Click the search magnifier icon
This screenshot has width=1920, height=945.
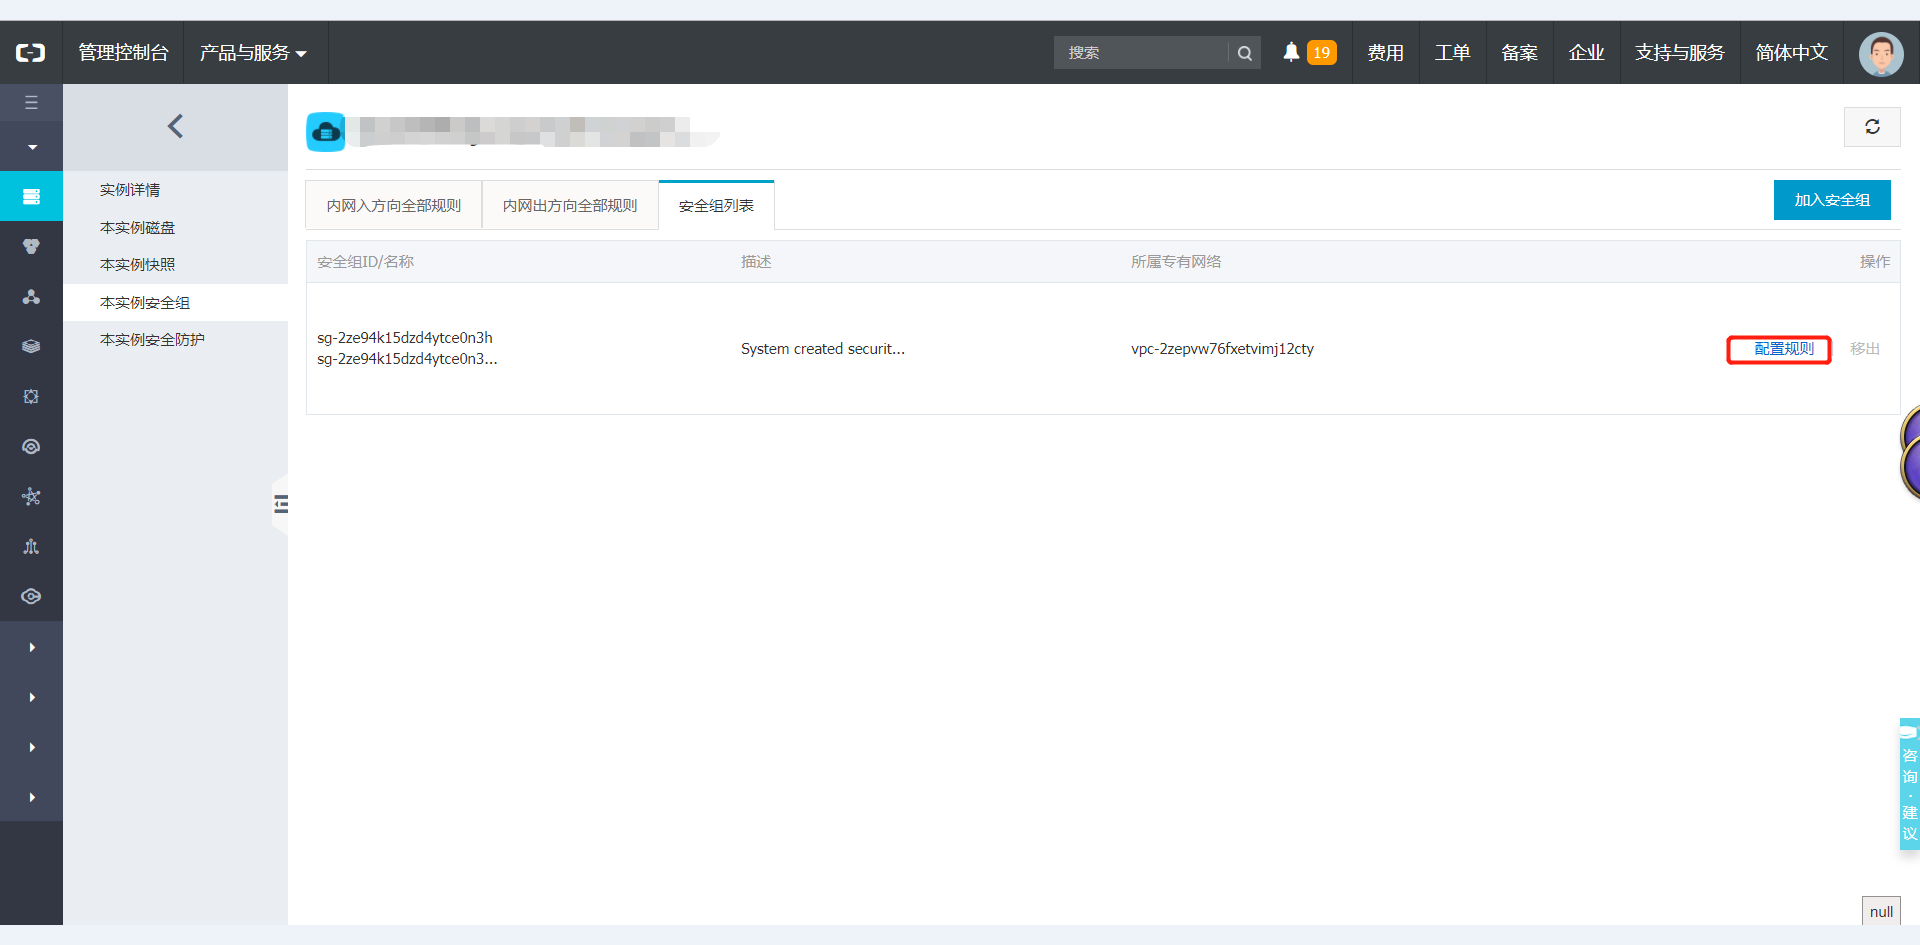1245,53
